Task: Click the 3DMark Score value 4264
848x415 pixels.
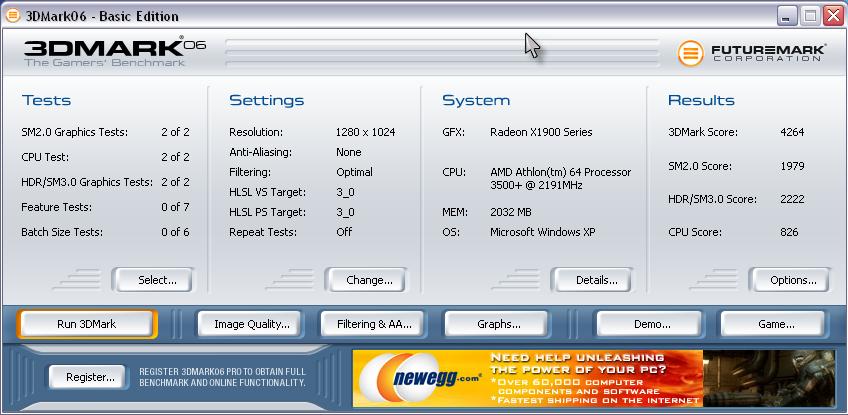Action: (x=792, y=132)
